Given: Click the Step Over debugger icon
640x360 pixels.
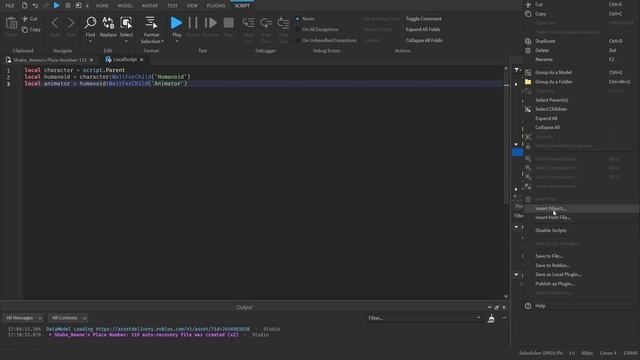Looking at the screenshot, I should tap(266, 23).
